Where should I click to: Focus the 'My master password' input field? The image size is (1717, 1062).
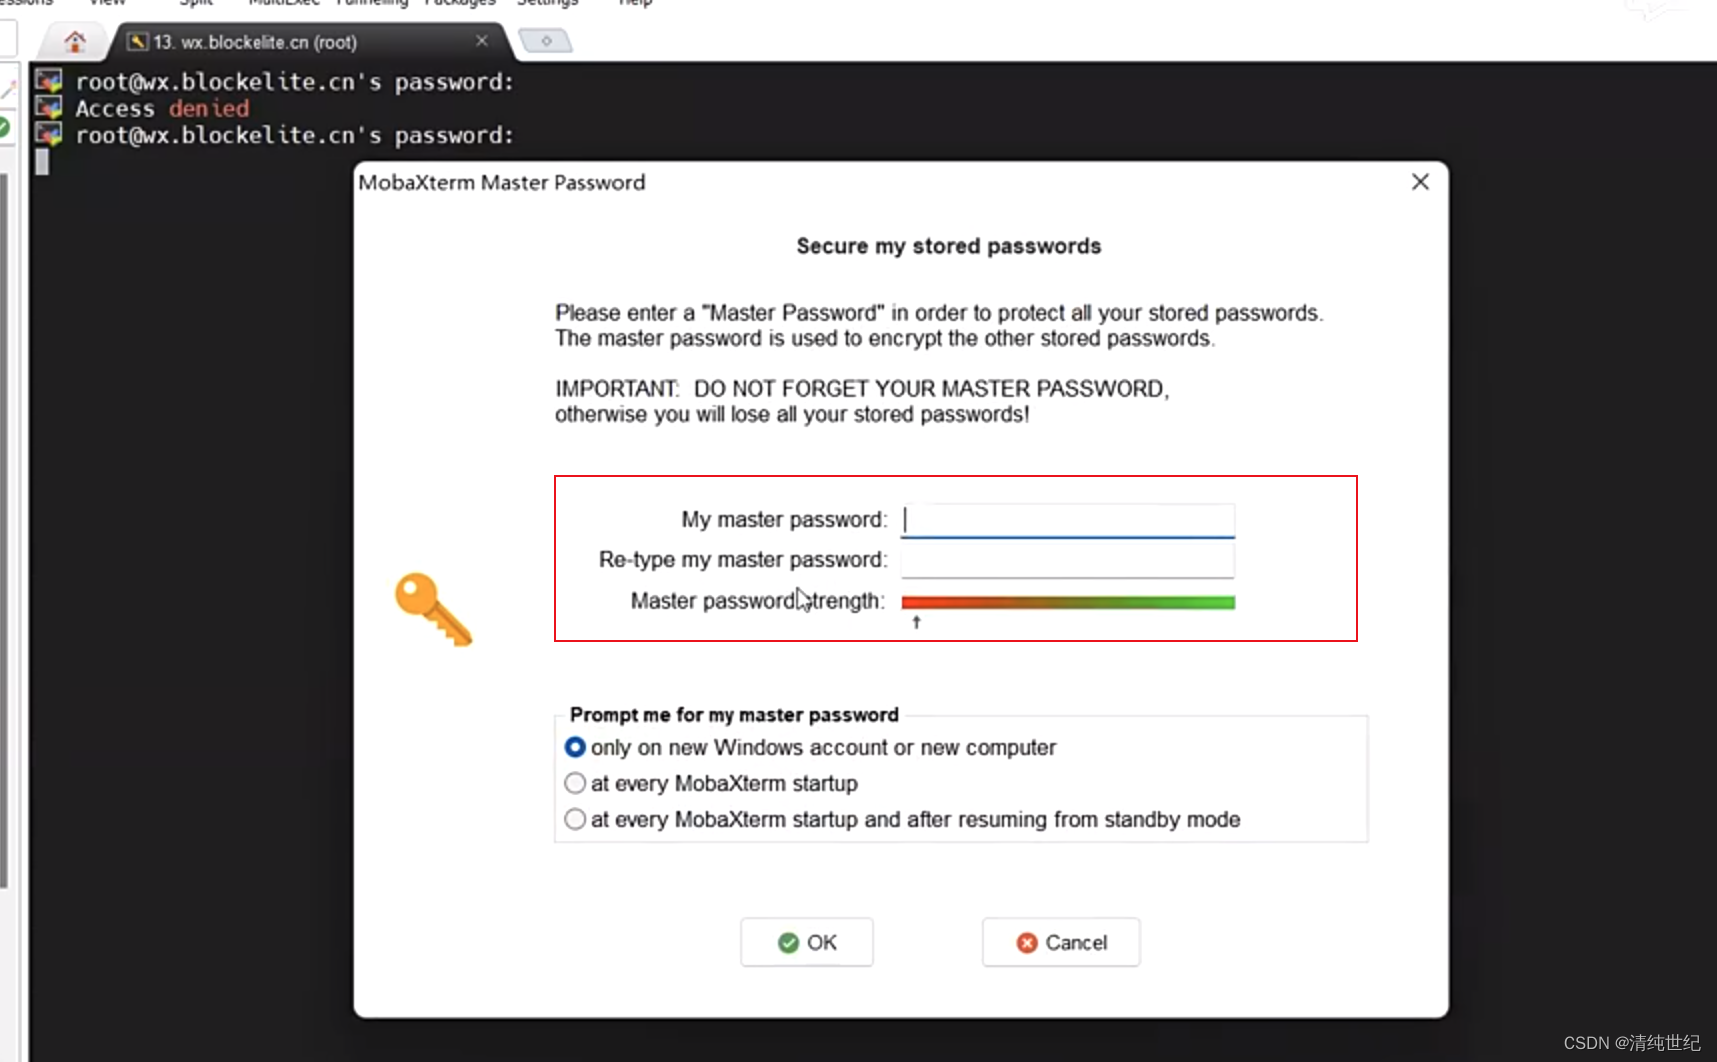point(1067,519)
